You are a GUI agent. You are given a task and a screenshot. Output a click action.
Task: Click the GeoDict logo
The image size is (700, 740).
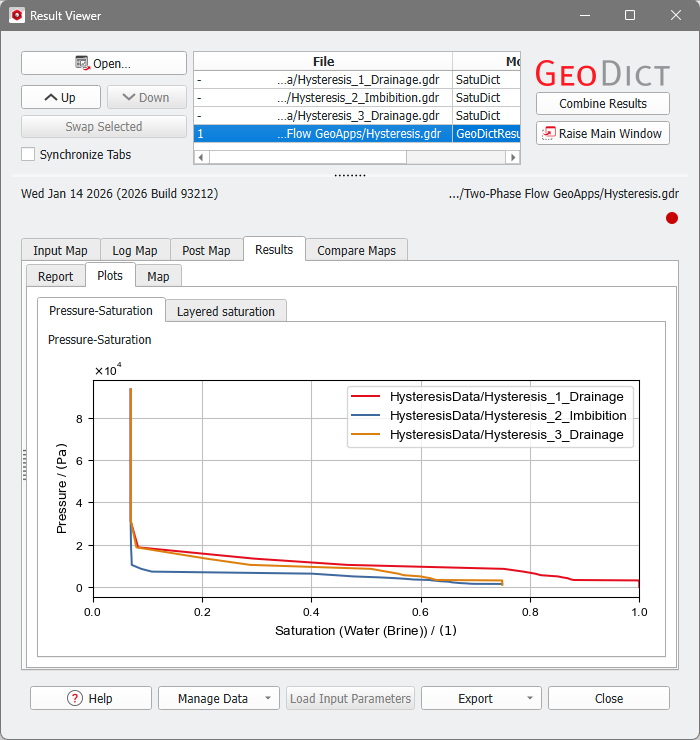coord(603,74)
